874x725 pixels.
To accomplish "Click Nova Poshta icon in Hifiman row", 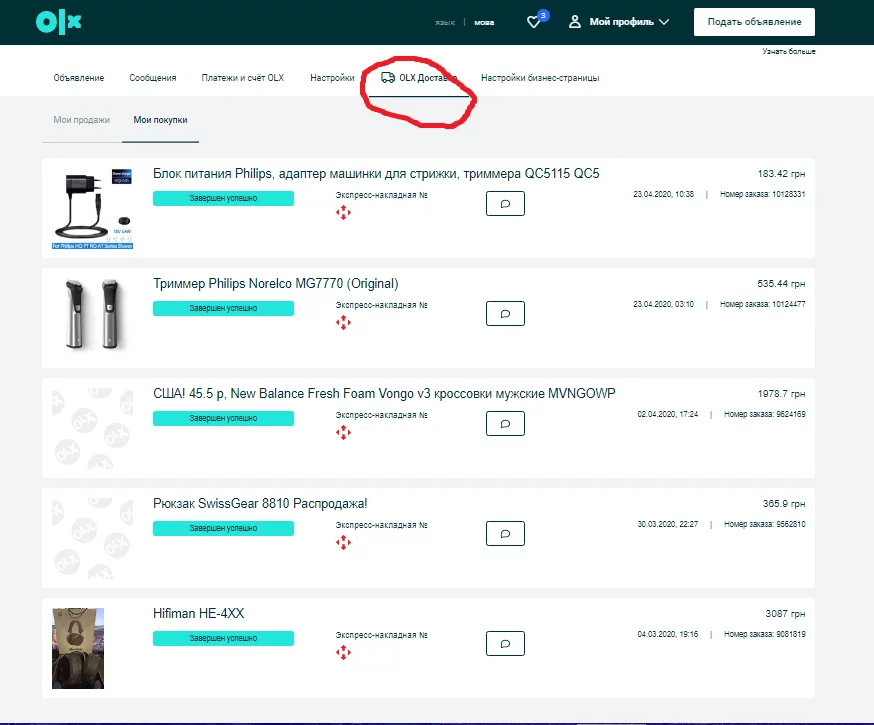I will (343, 652).
